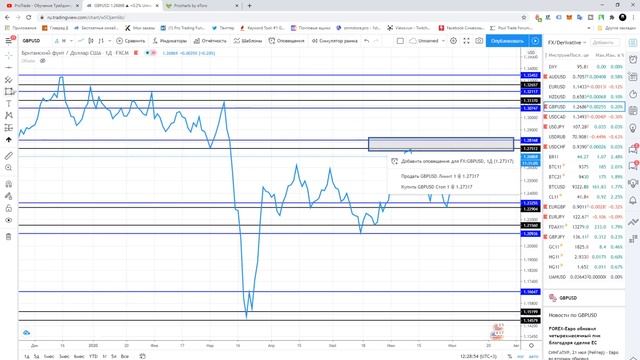Image resolution: width=640 pixels, height=360 pixels.
Task: Reload the page in Chrome toolbar
Action: coord(29,18)
